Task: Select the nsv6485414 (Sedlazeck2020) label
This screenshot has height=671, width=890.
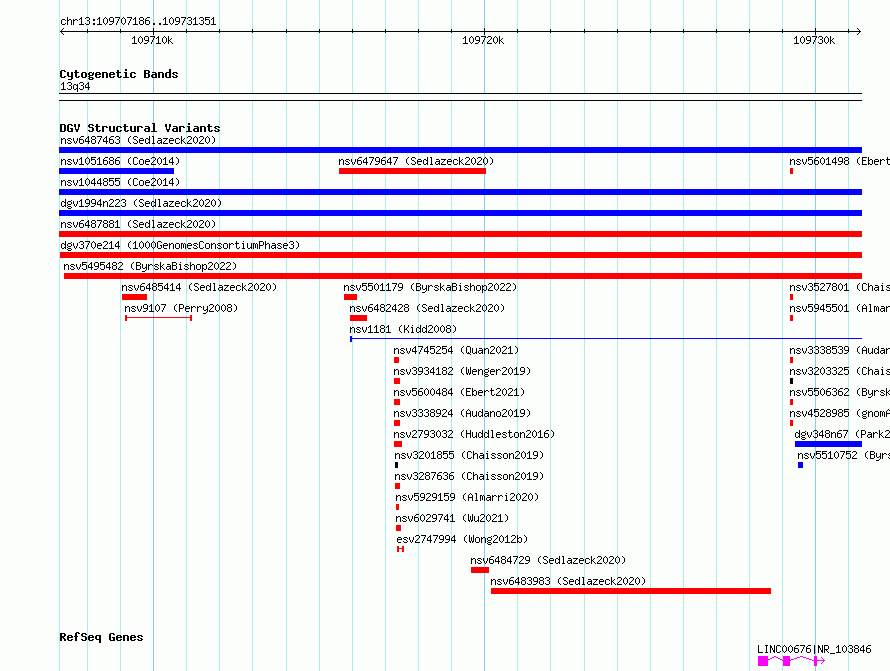Action: coord(199,287)
